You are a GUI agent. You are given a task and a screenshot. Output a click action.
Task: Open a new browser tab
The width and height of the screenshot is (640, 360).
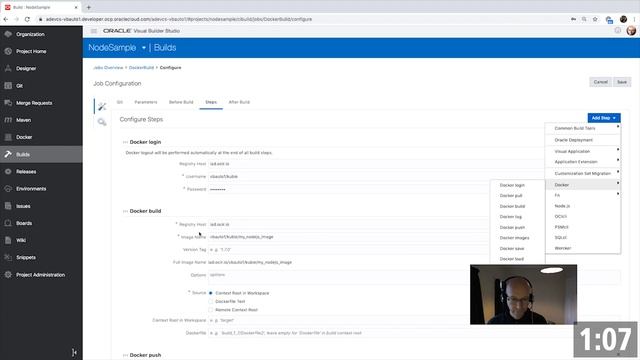tap(89, 7)
